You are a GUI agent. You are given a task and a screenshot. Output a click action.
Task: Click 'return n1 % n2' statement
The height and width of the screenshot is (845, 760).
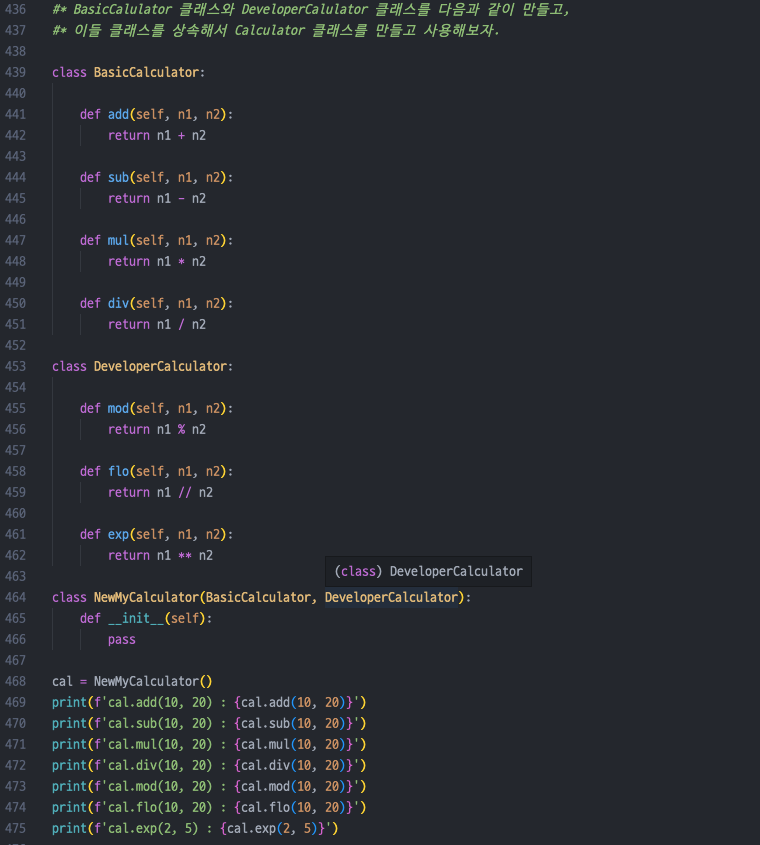(157, 430)
